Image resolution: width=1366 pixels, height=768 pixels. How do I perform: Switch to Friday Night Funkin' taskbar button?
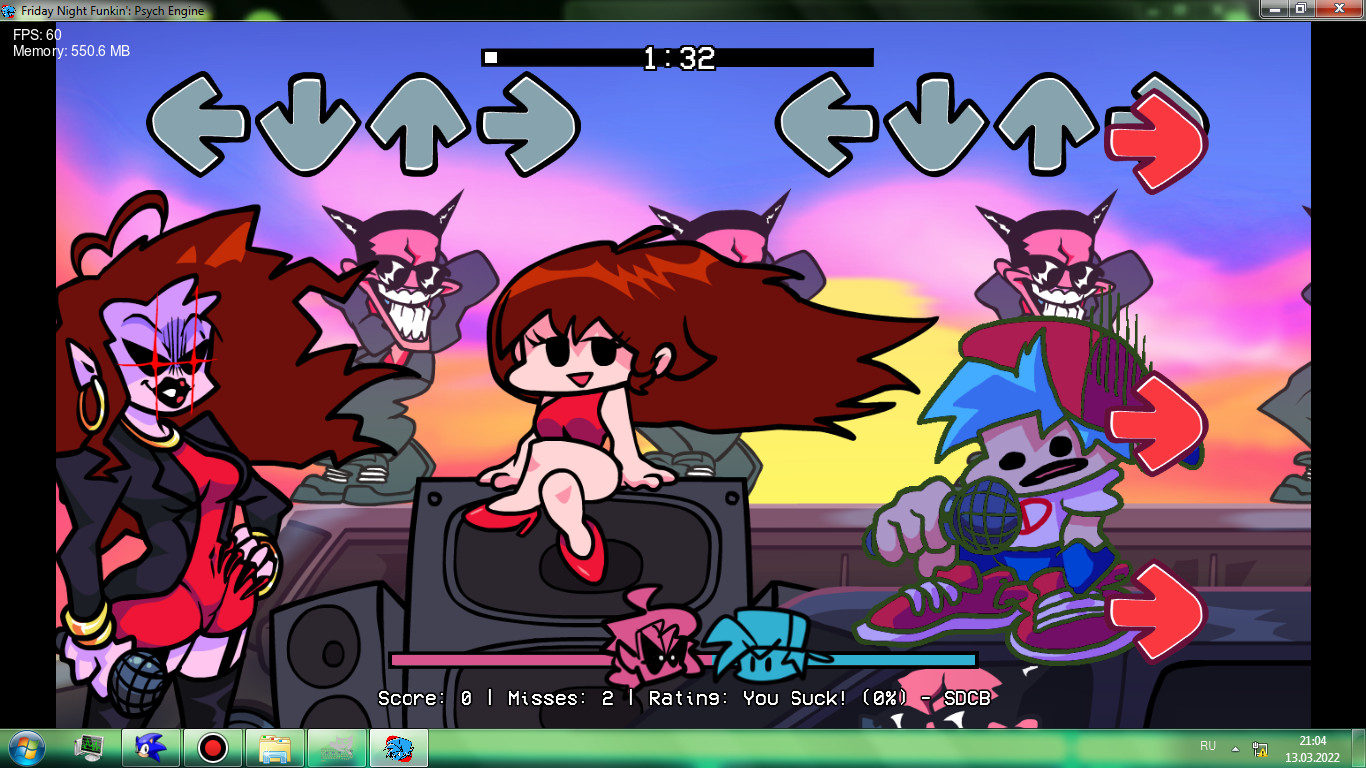398,747
